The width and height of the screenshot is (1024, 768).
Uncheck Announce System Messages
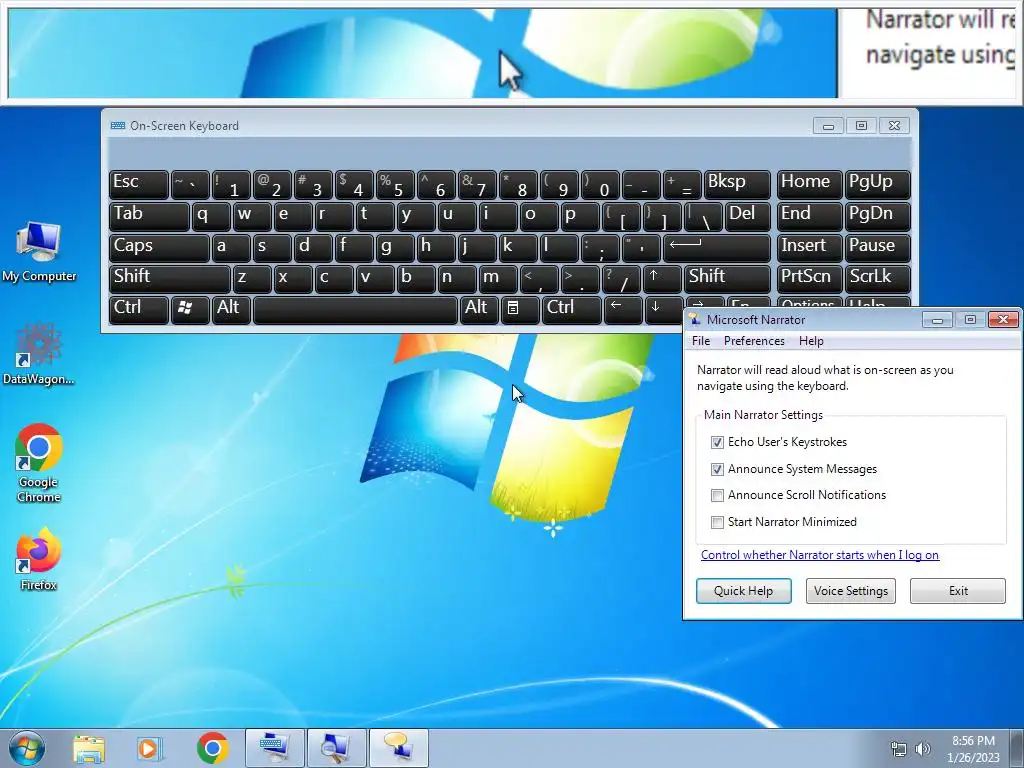(x=717, y=469)
